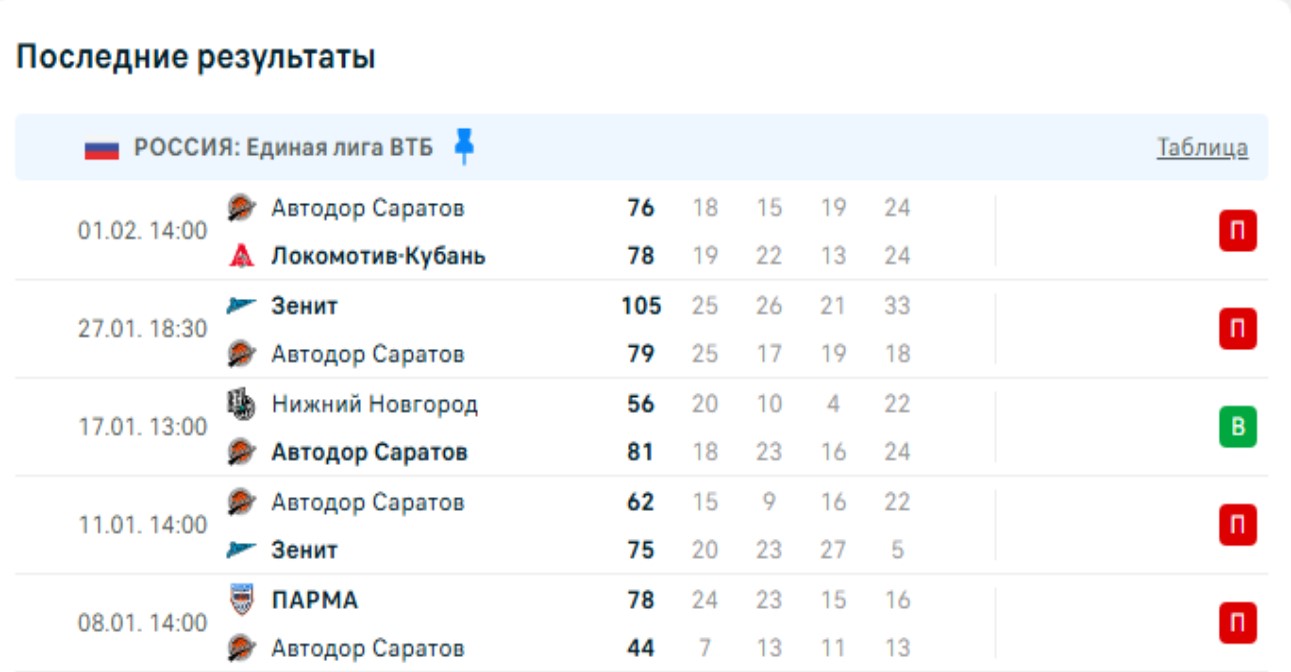Select team name ПАРМА
Screen dimensions: 1291x672
click(x=314, y=600)
